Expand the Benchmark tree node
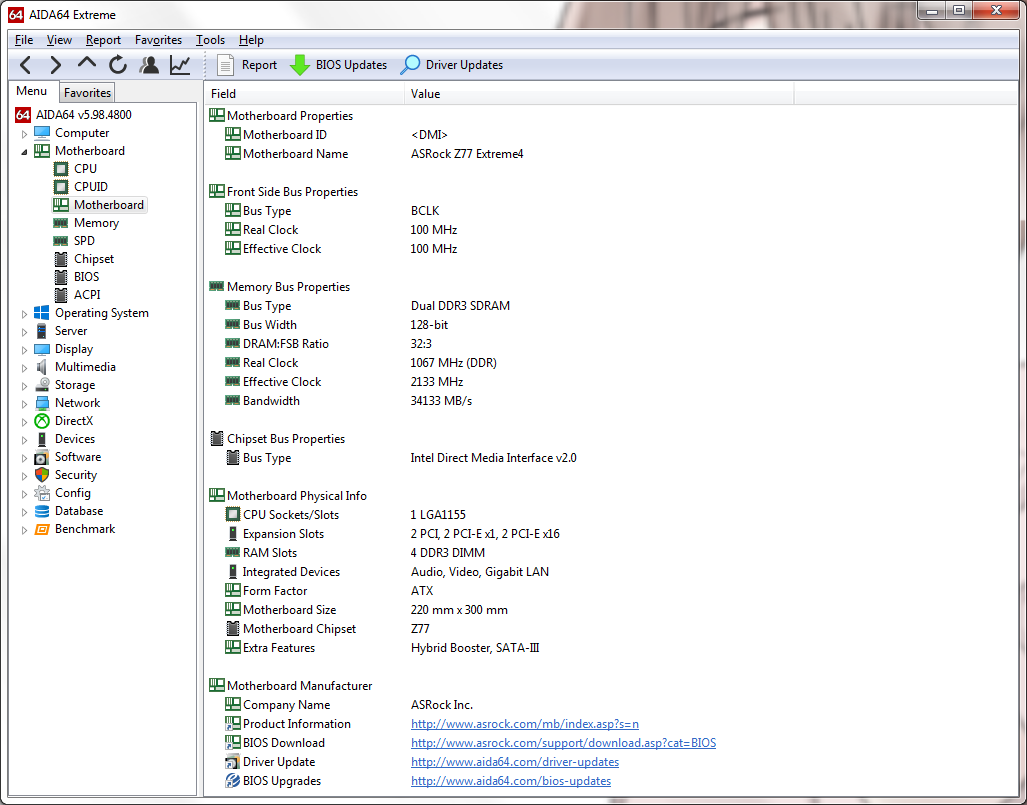 tap(24, 530)
